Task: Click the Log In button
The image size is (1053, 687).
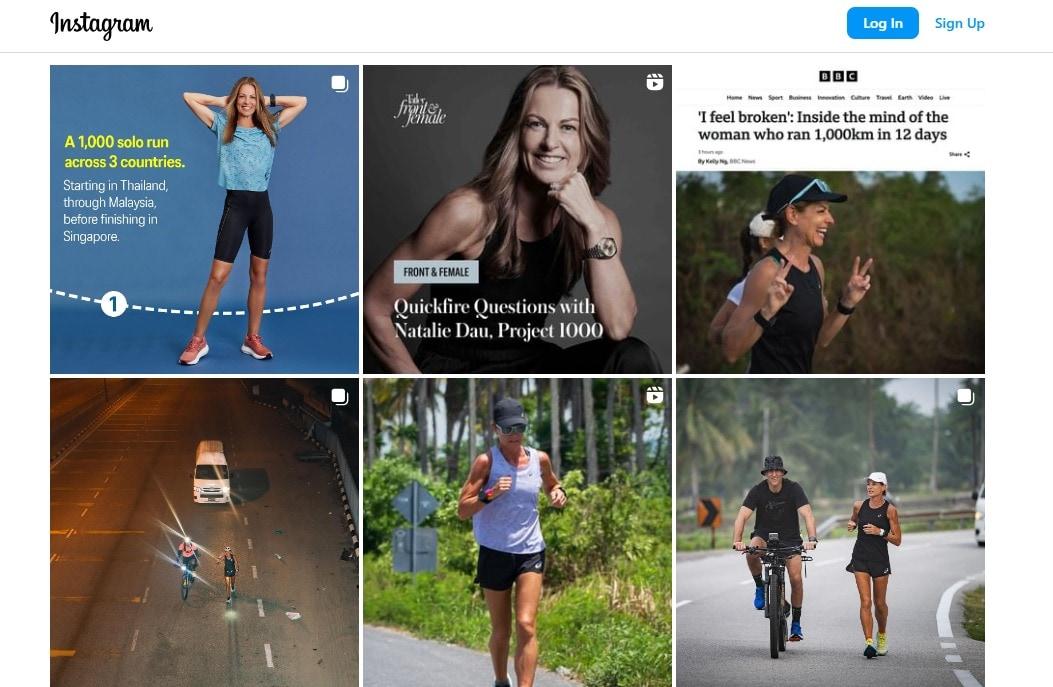Action: coord(882,24)
